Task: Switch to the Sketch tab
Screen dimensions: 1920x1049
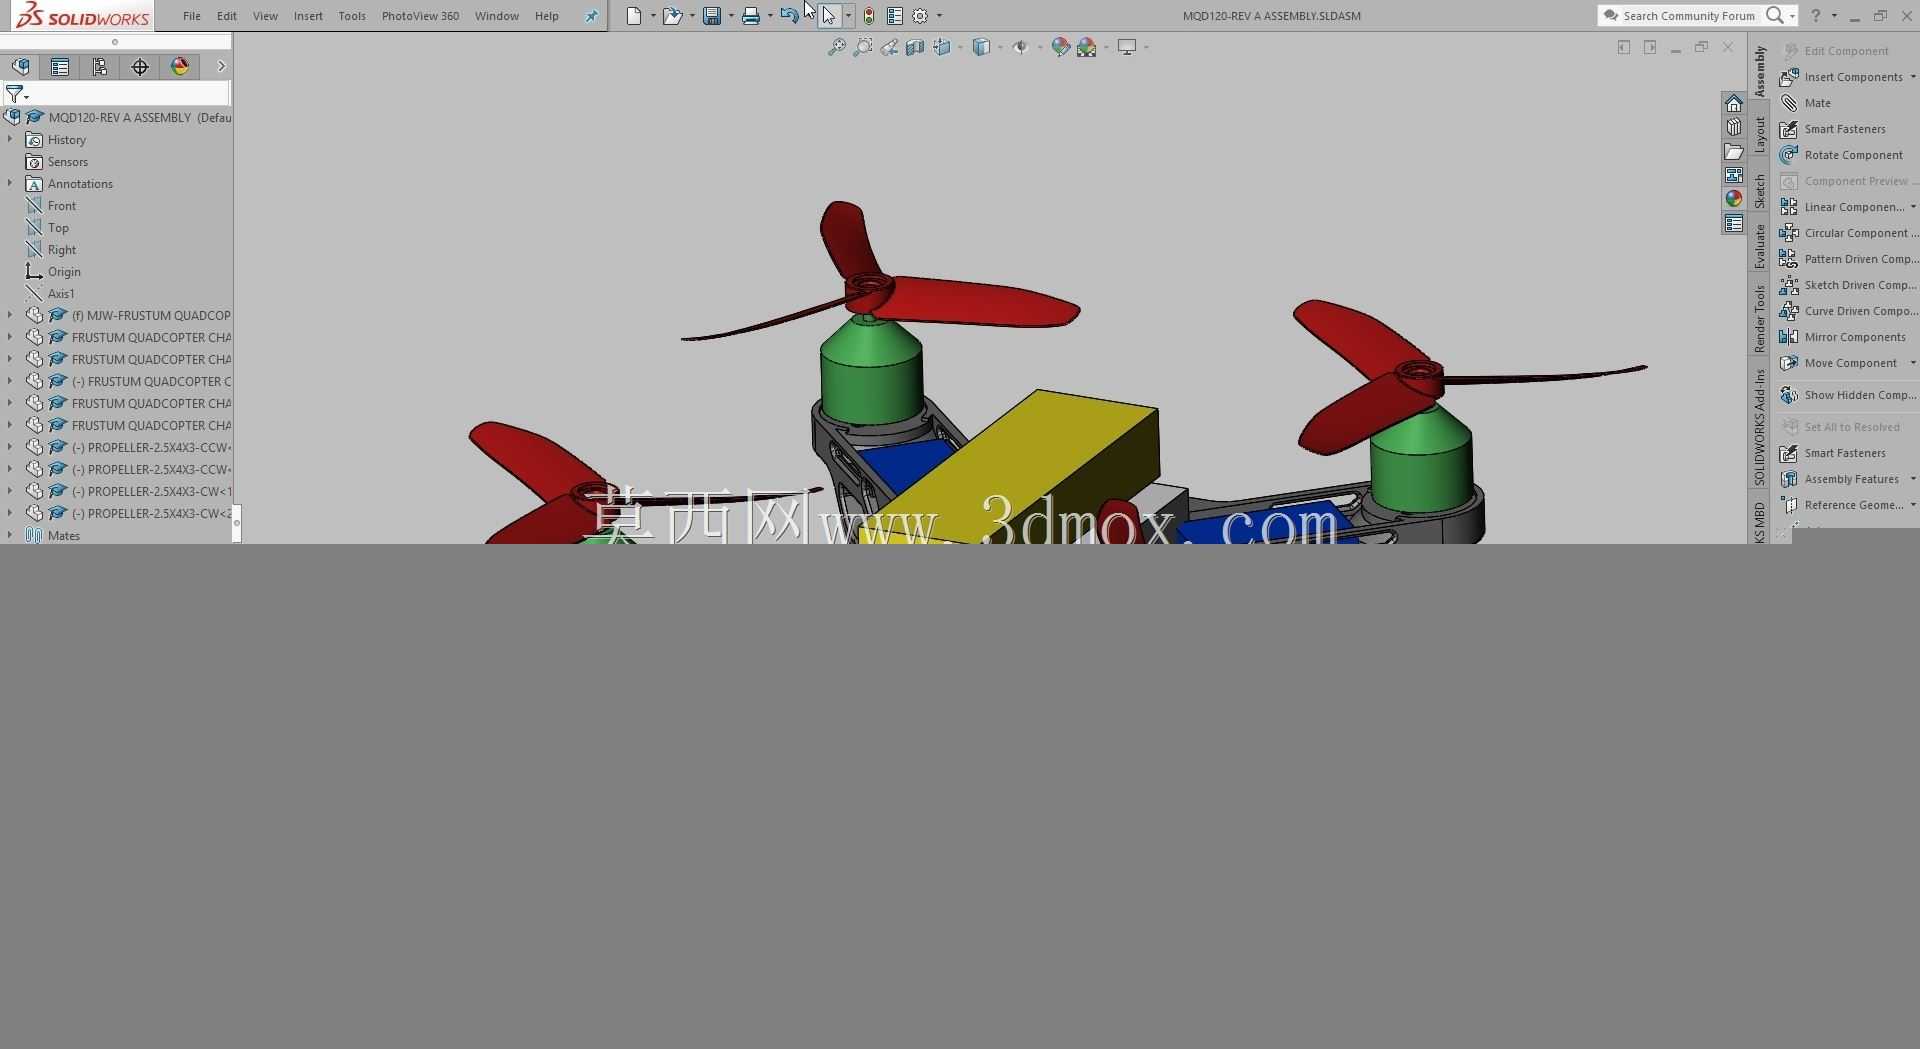Action: tap(1760, 191)
